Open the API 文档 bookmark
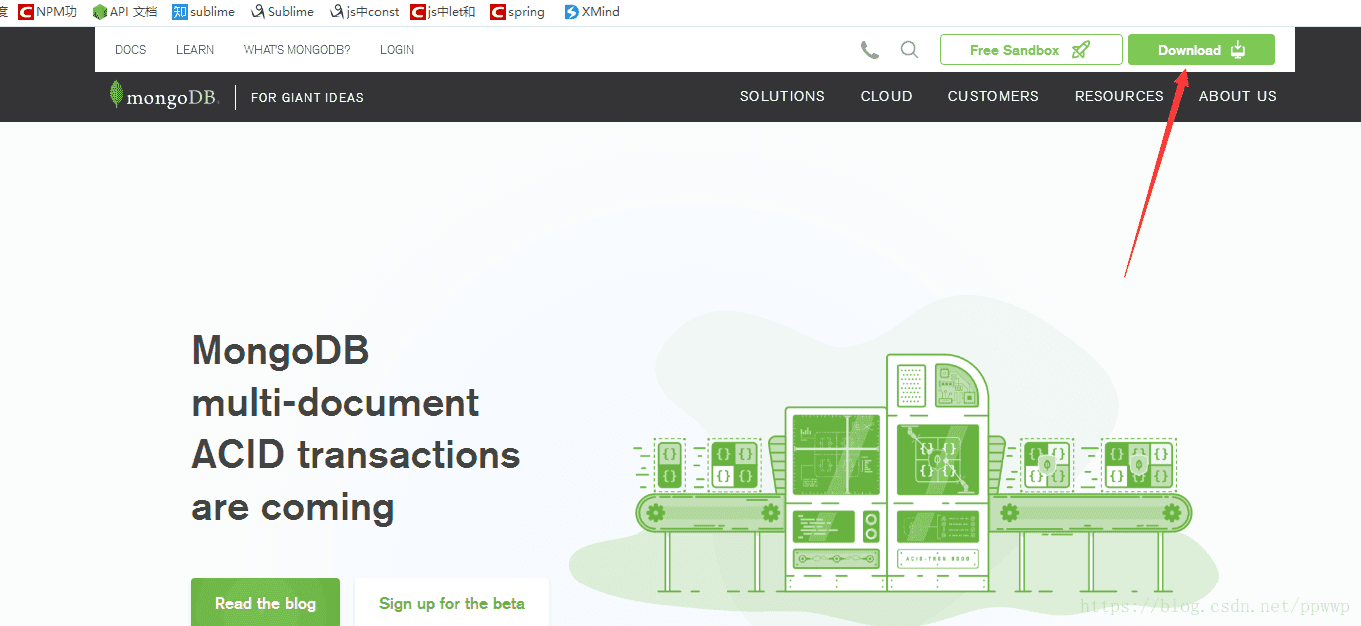 point(125,12)
